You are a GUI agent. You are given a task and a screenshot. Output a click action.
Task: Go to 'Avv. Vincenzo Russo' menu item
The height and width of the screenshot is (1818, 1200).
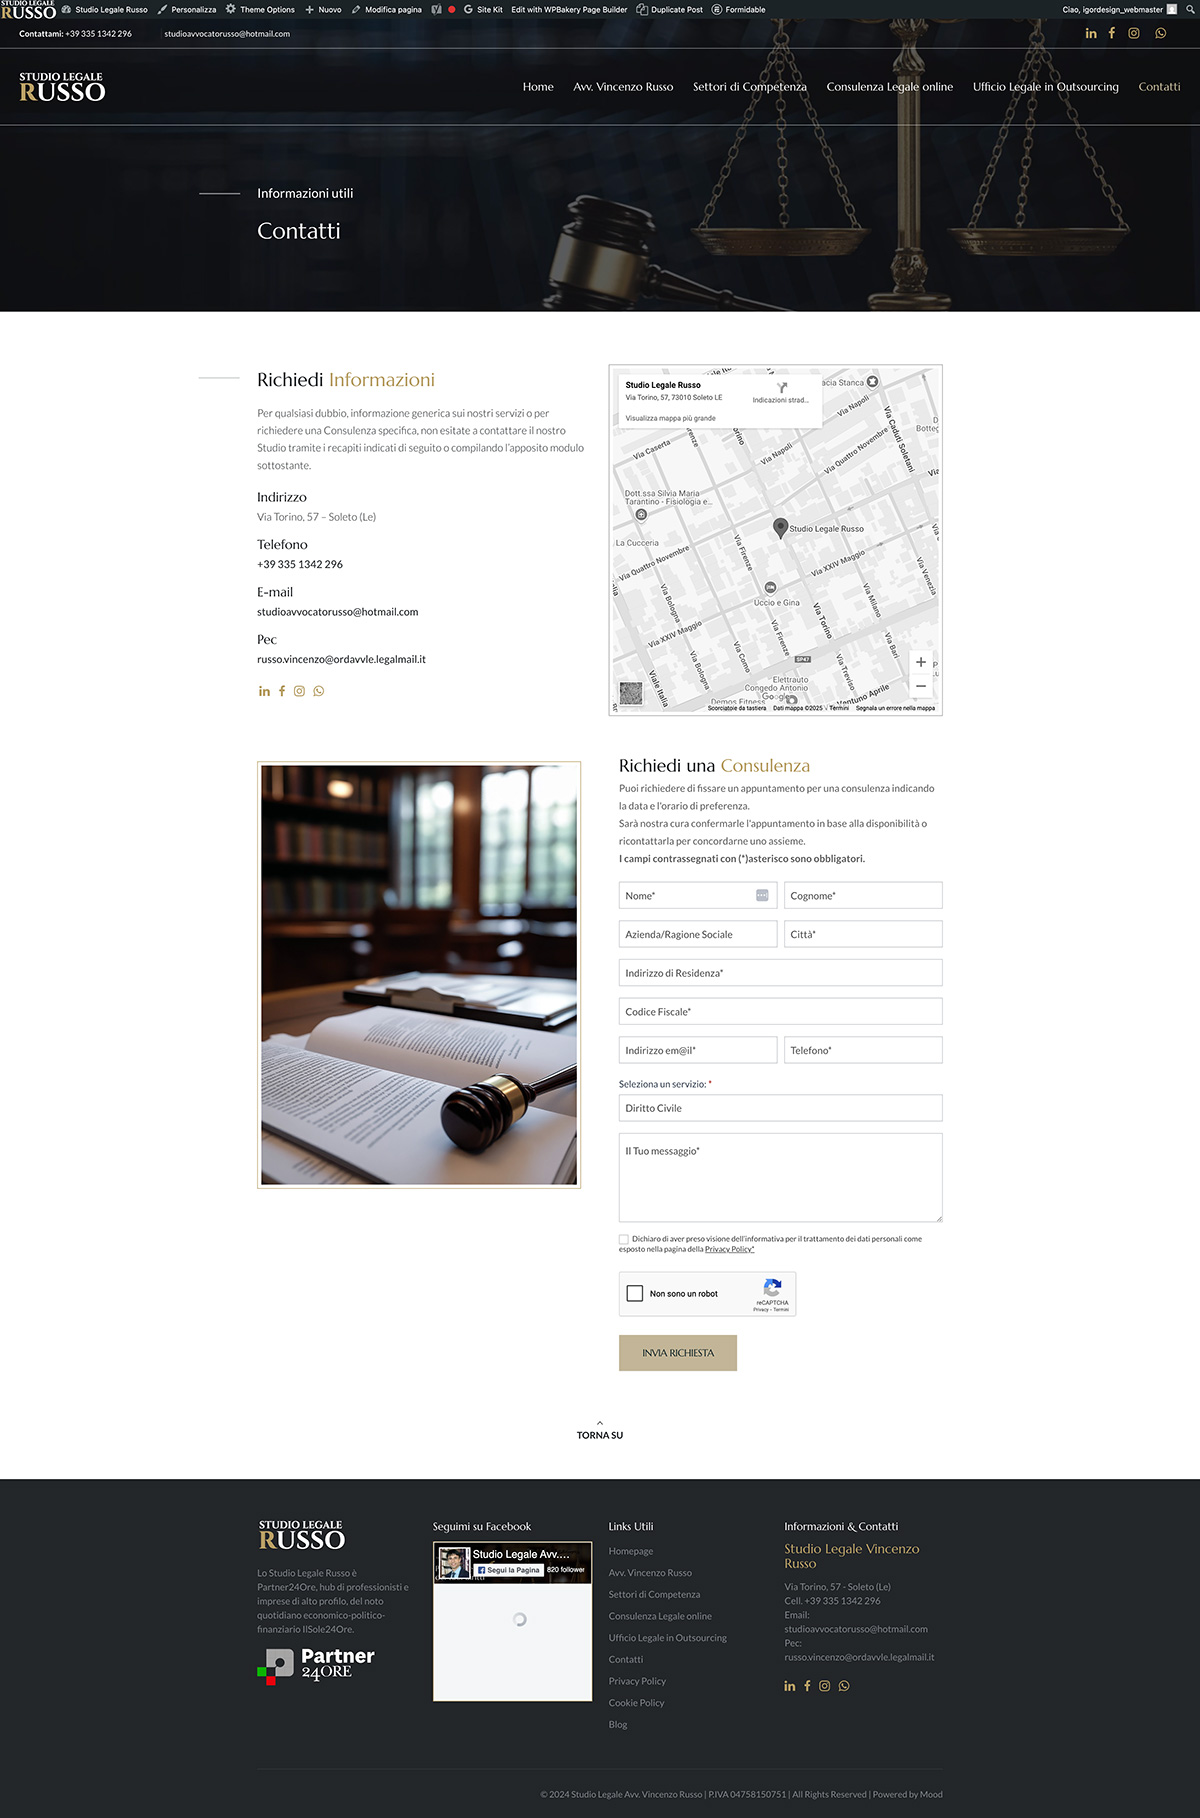[623, 87]
